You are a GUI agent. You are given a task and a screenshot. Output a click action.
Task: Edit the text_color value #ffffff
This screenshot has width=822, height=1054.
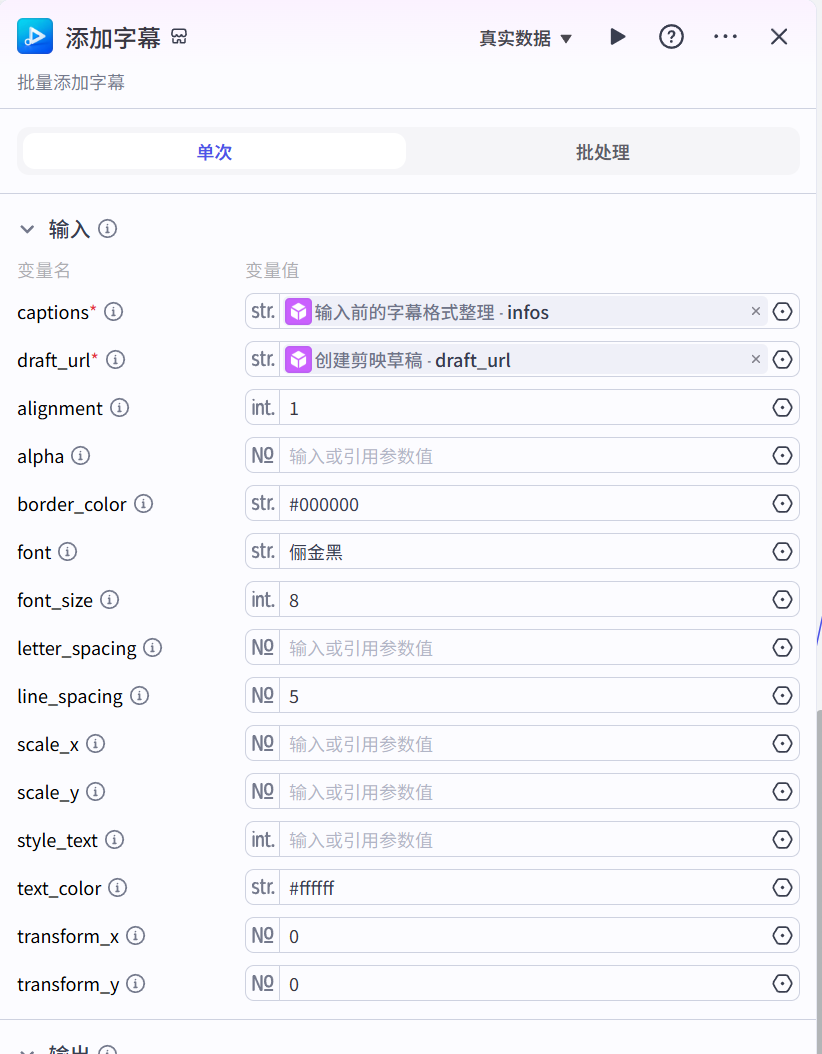[524, 887]
